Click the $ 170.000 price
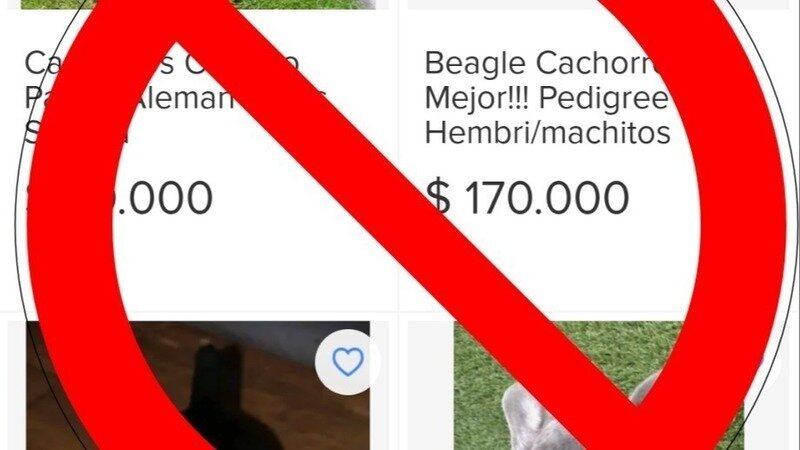Image resolution: width=800 pixels, height=450 pixels. [527, 197]
